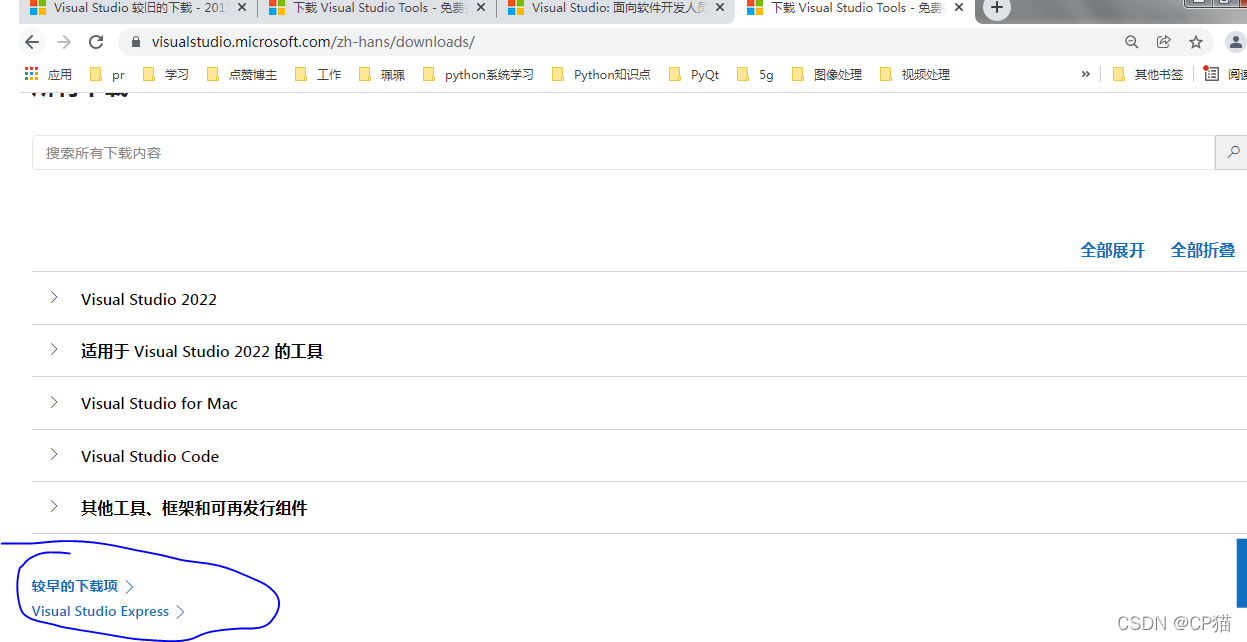Screen dimensions: 1247x642
Task: Click the address bar URL
Action: tap(313, 42)
